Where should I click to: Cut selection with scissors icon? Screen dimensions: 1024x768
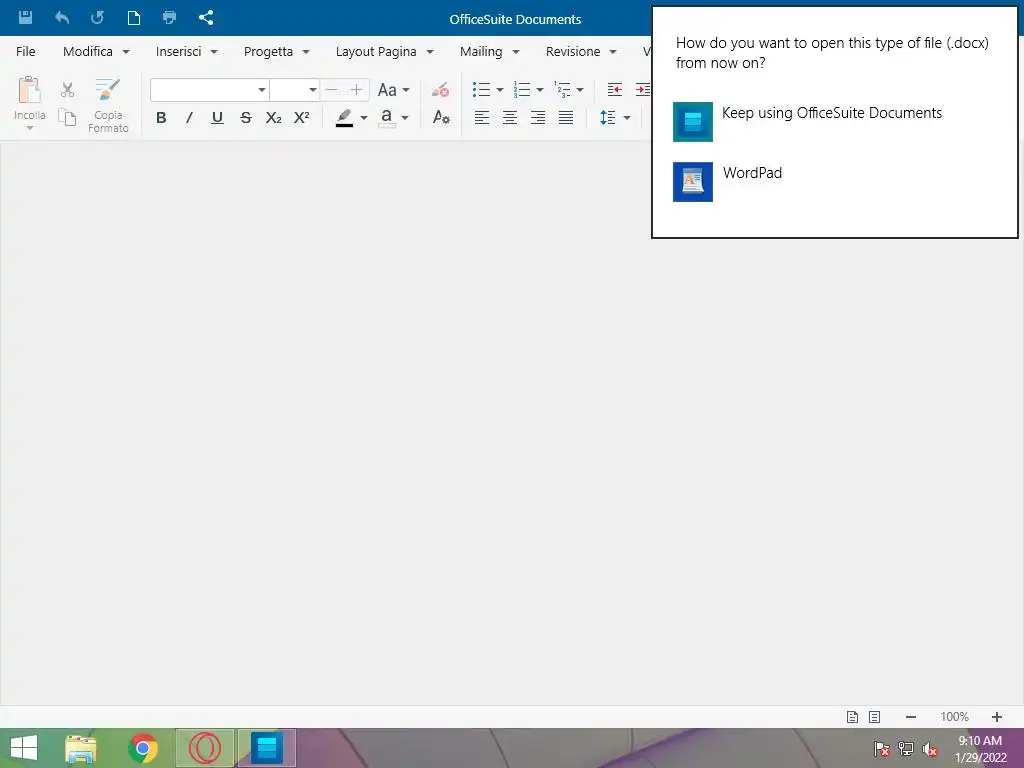pos(67,89)
